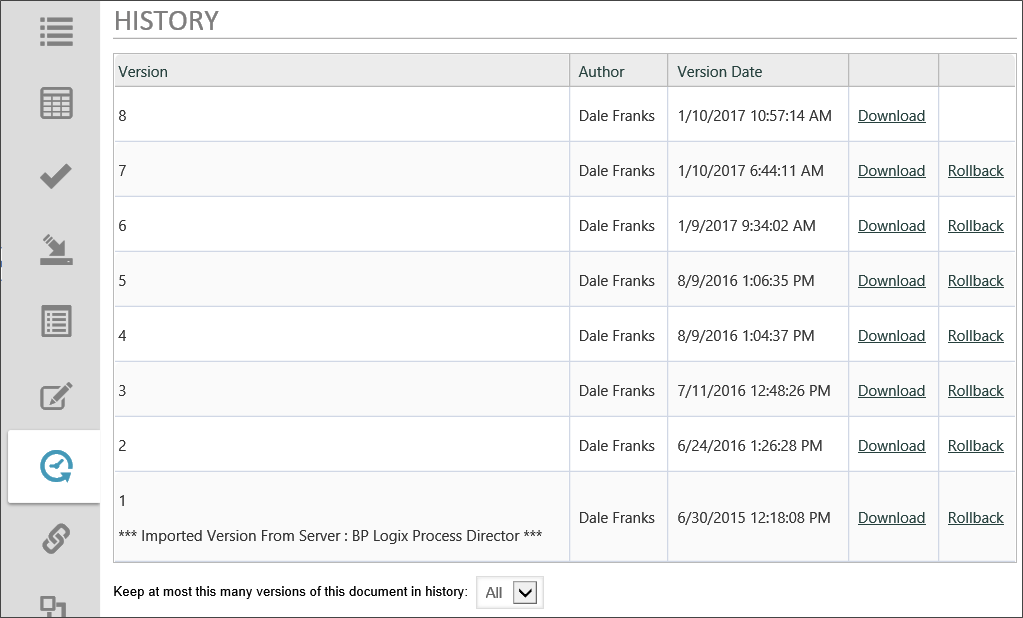Image resolution: width=1023 pixels, height=618 pixels.
Task: Select the table grid icon in the sidebar
Action: coord(55,103)
